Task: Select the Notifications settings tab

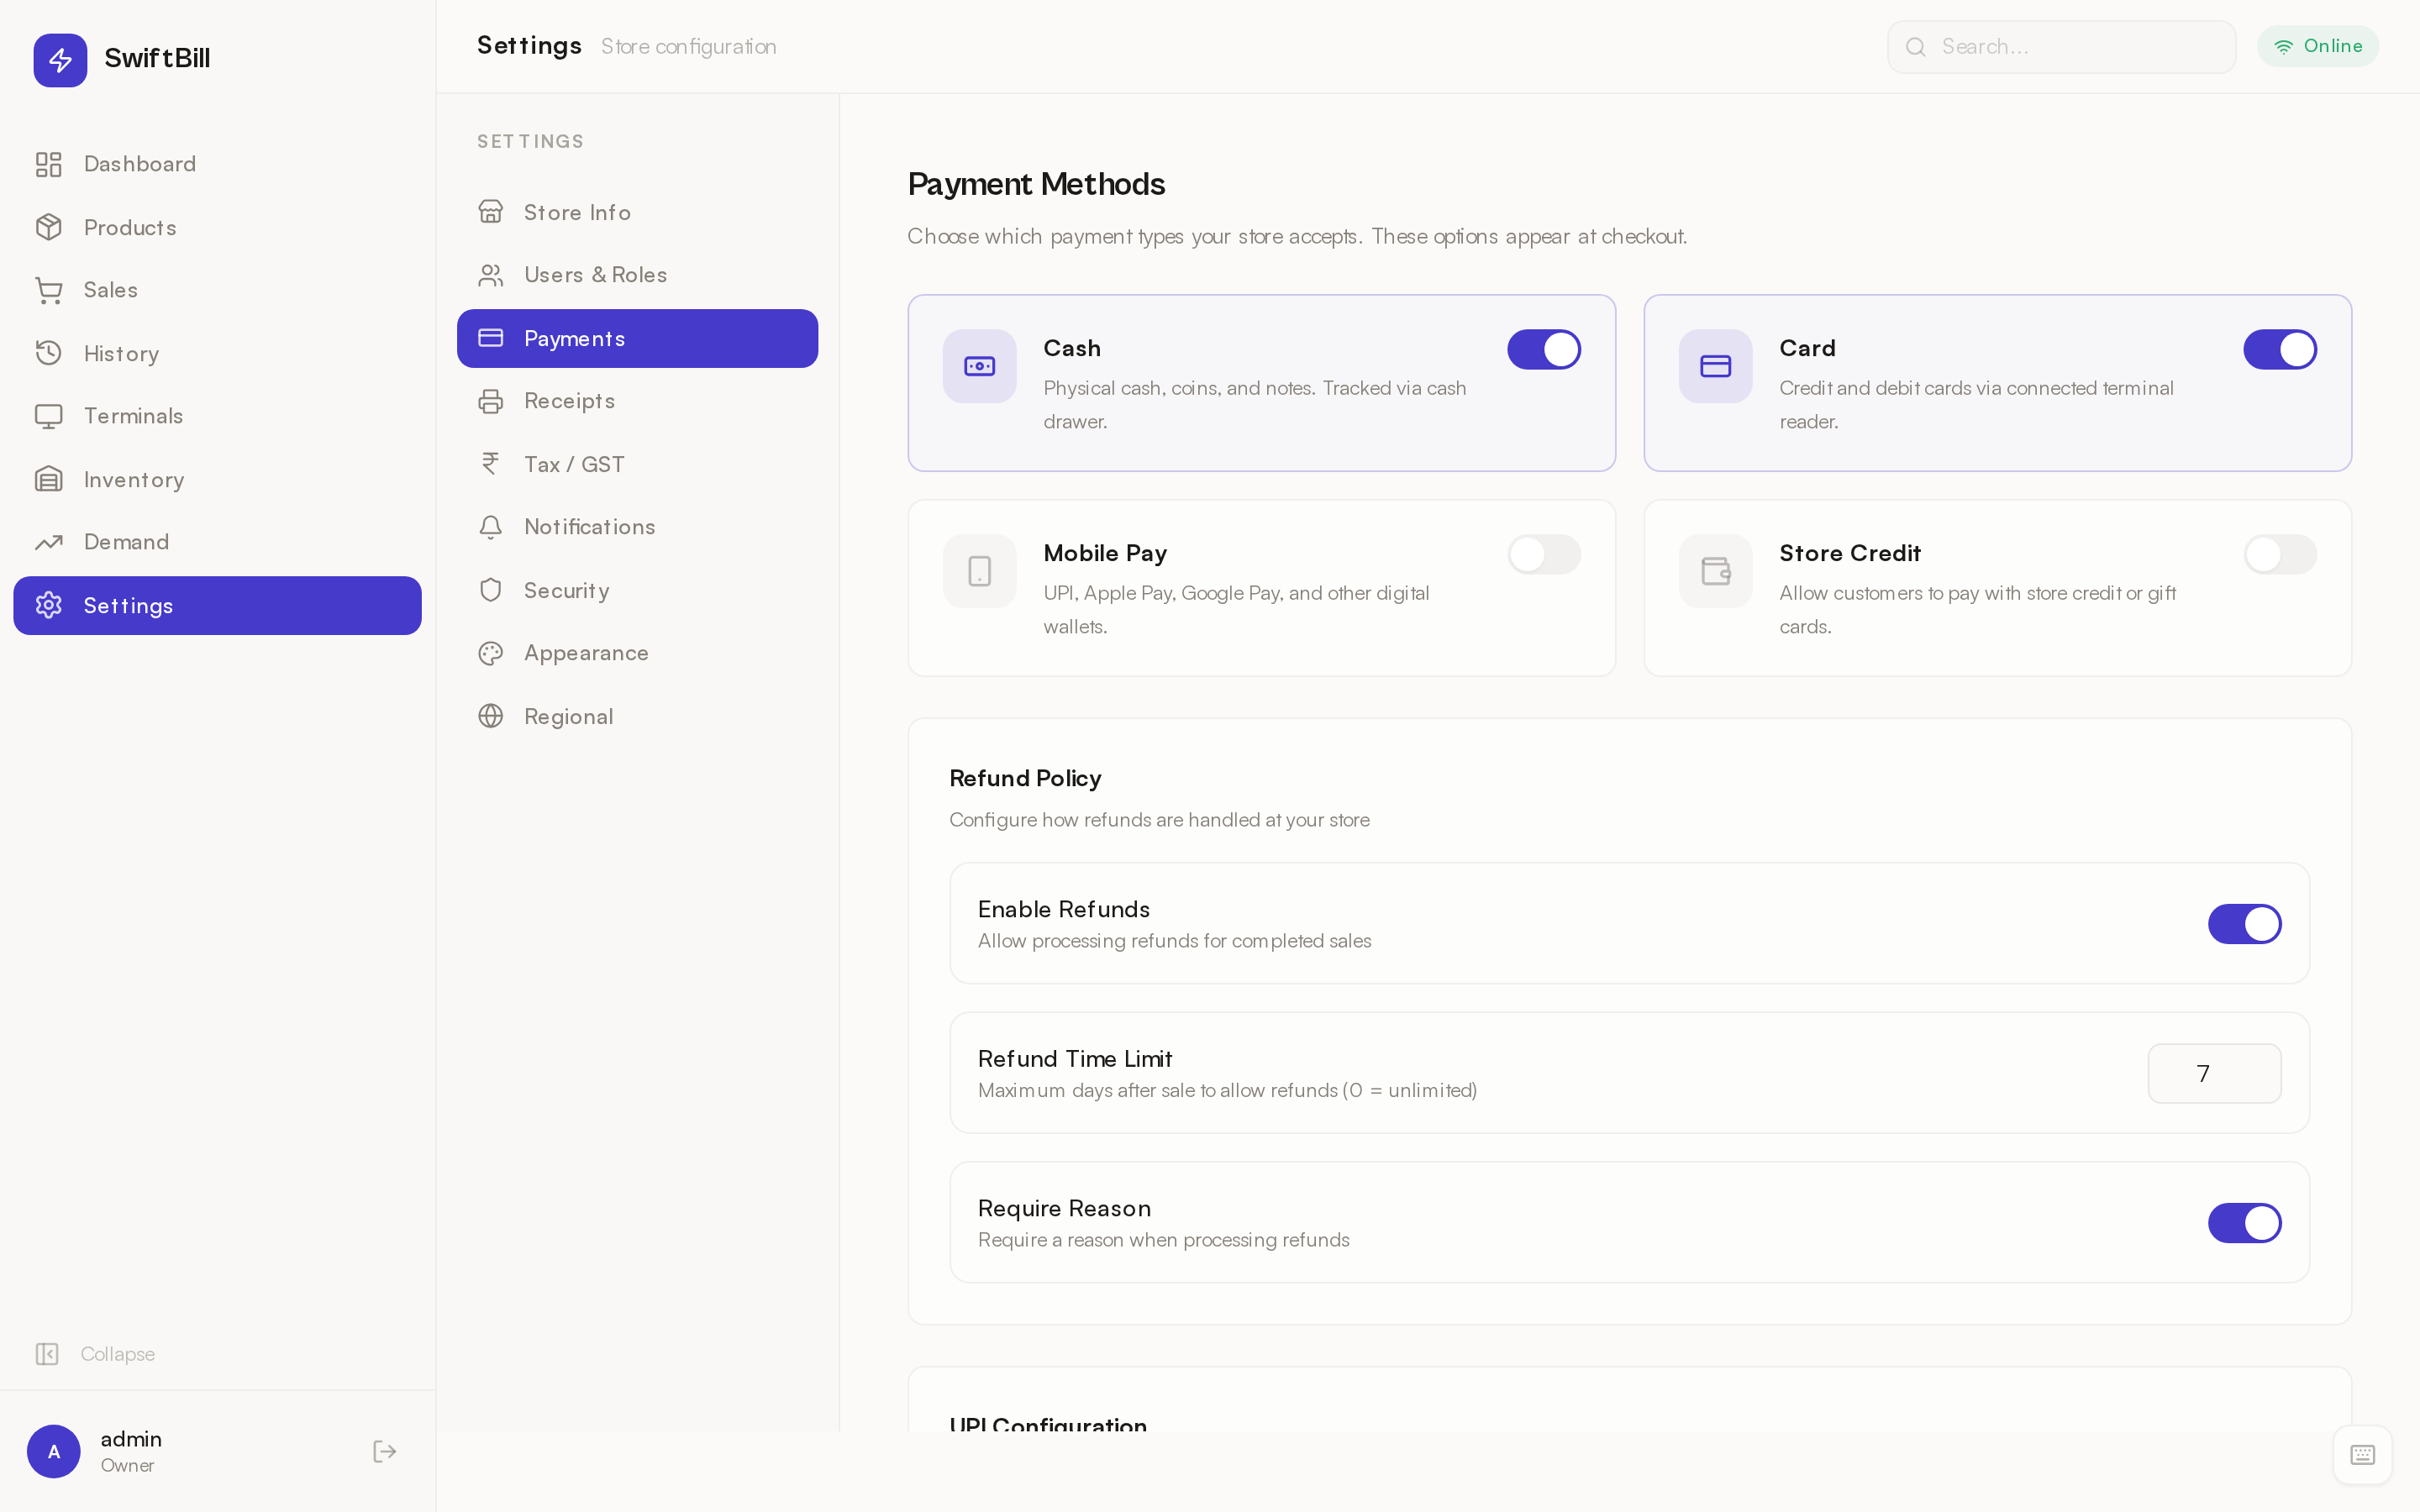Action: [637, 527]
